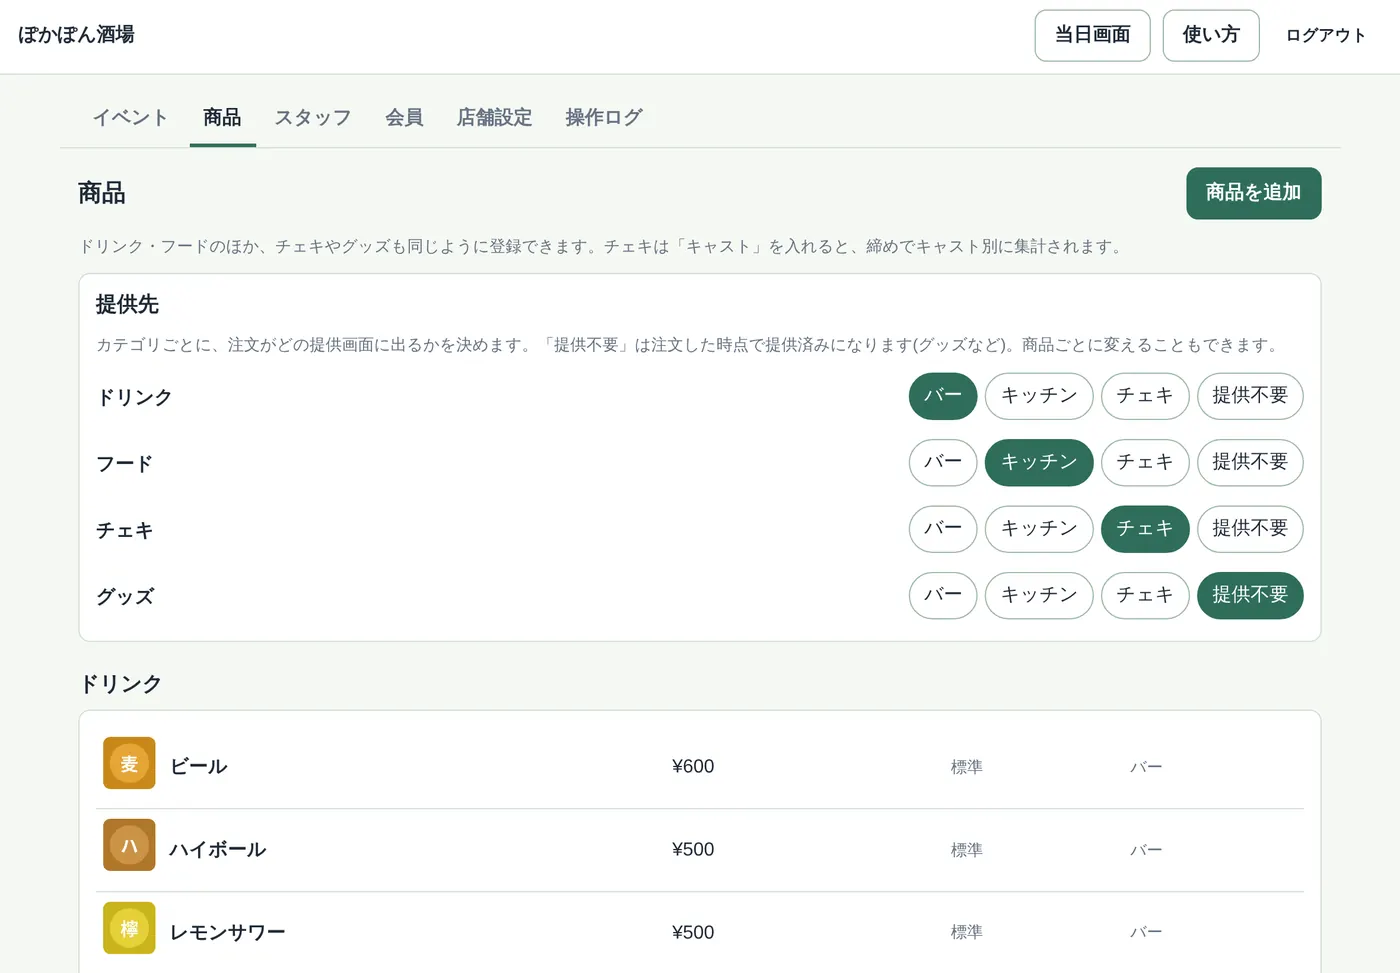Viewport: 1400px width, 973px height.
Task: Set ドリンク destination to バー
Action: click(943, 396)
